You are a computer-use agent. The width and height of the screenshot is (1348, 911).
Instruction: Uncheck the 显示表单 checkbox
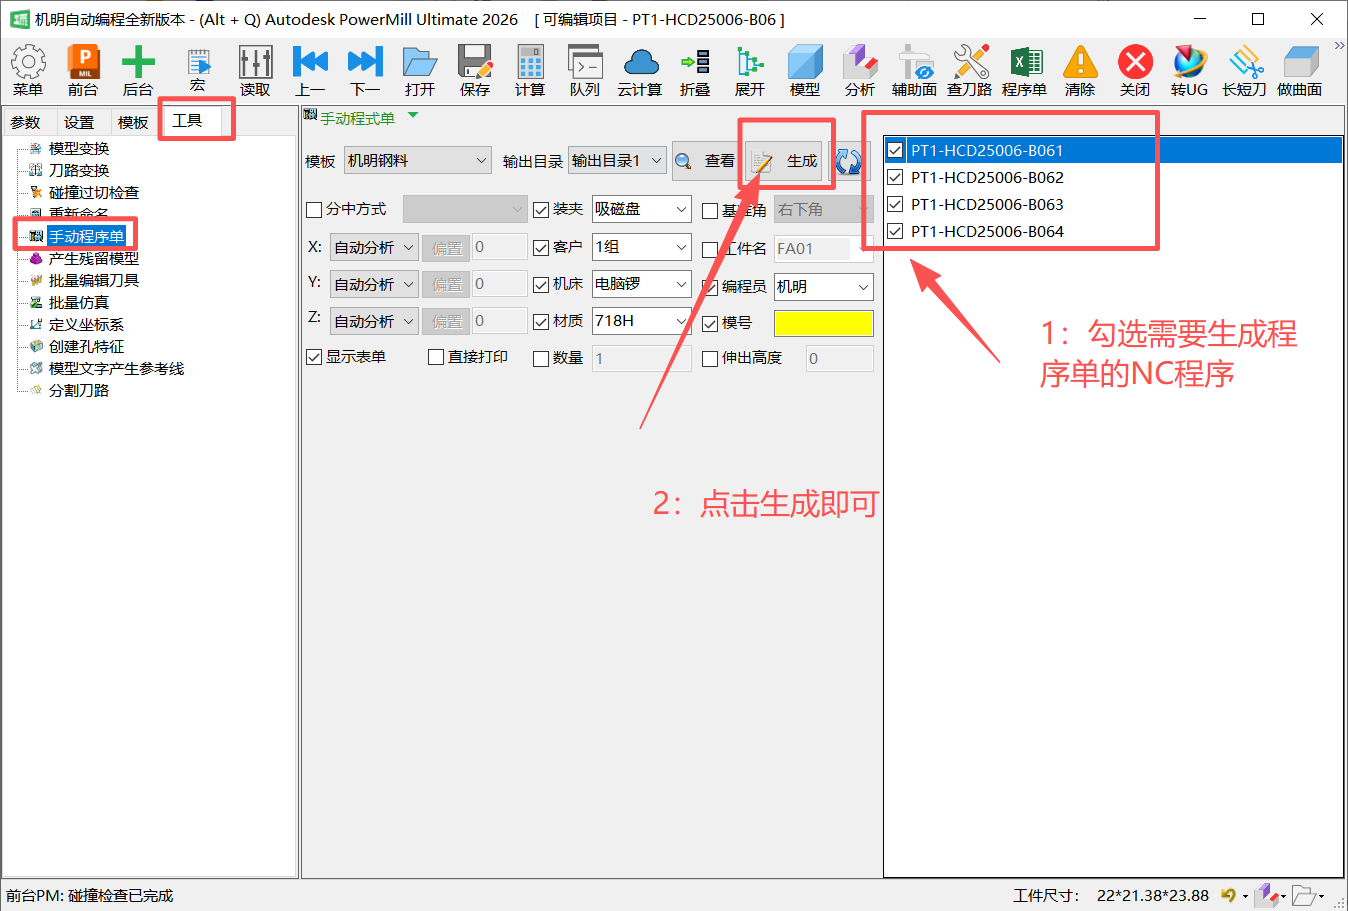314,357
